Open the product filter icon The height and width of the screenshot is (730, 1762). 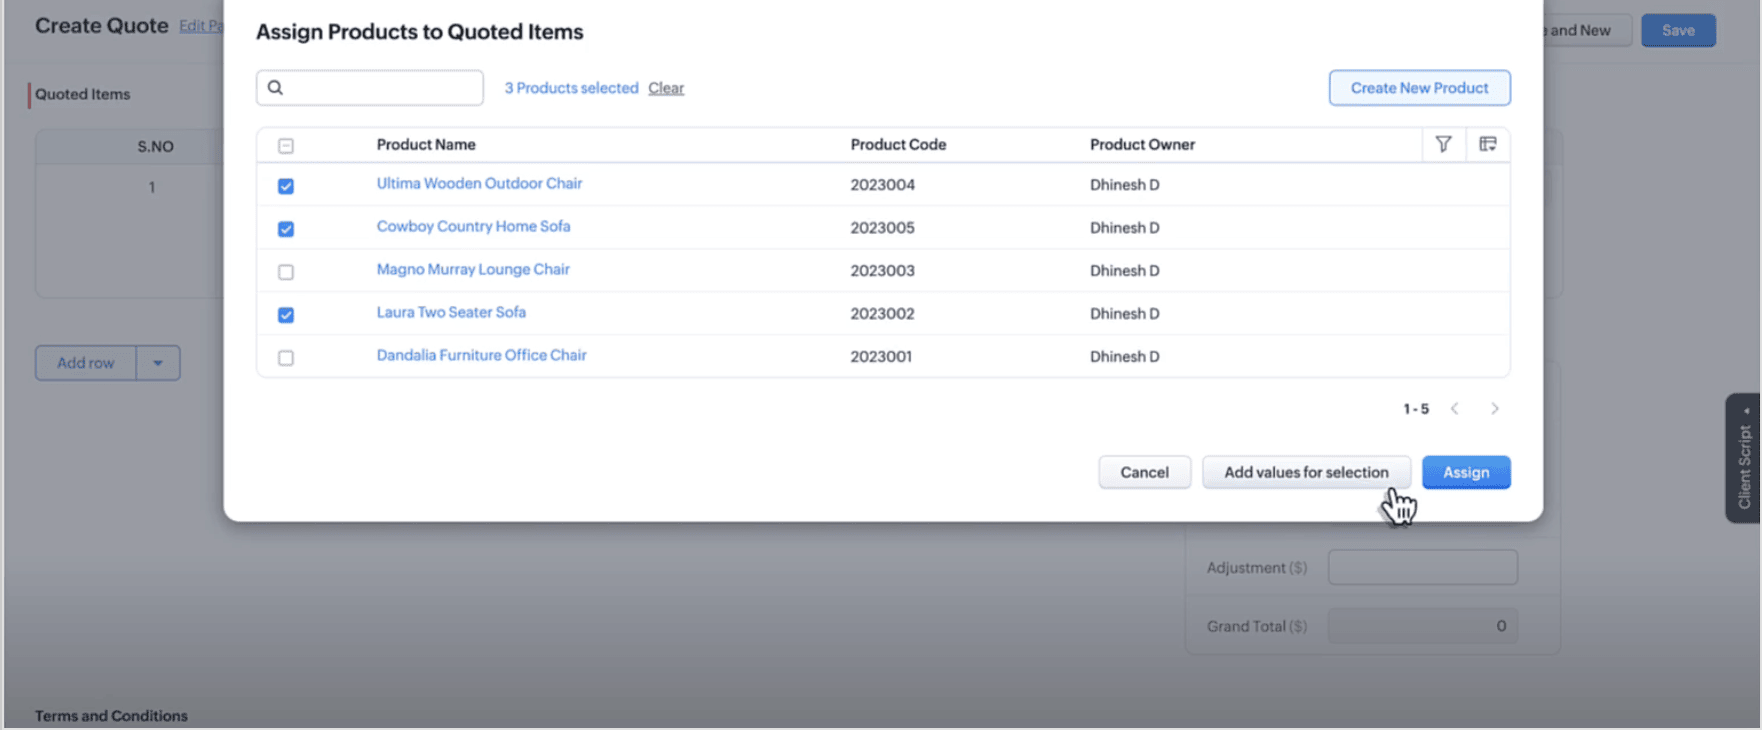tap(1443, 145)
